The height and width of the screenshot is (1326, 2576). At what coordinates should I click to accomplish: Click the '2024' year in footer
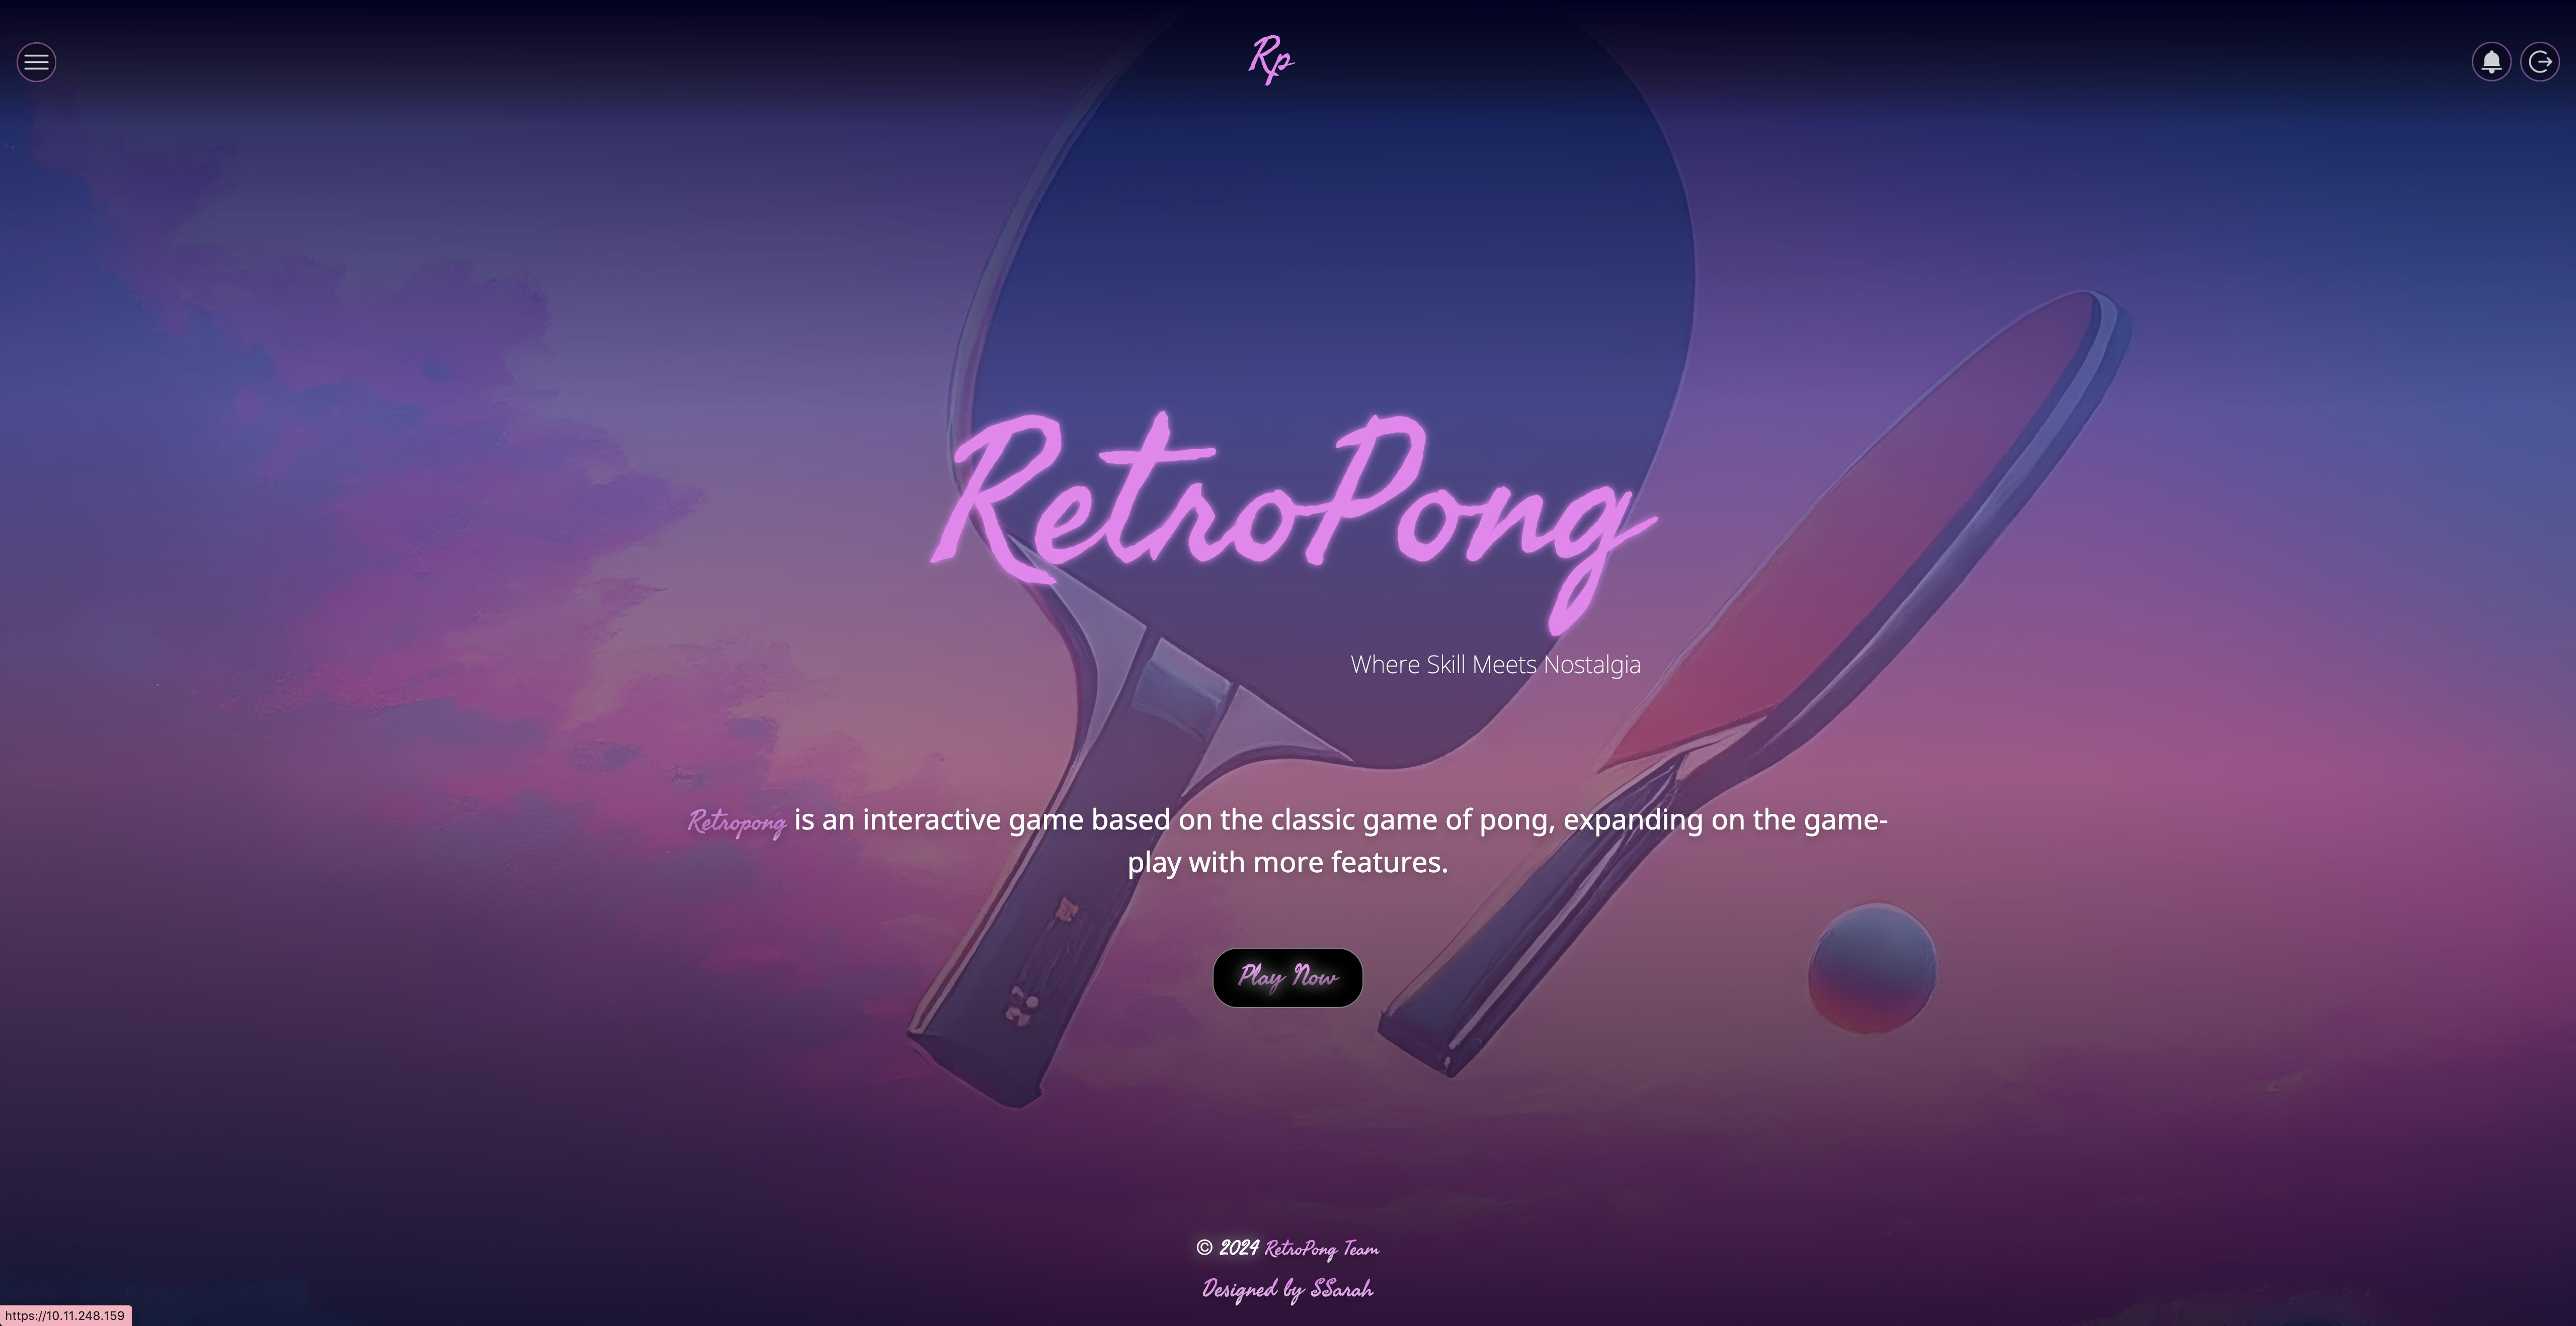[x=1238, y=1247]
